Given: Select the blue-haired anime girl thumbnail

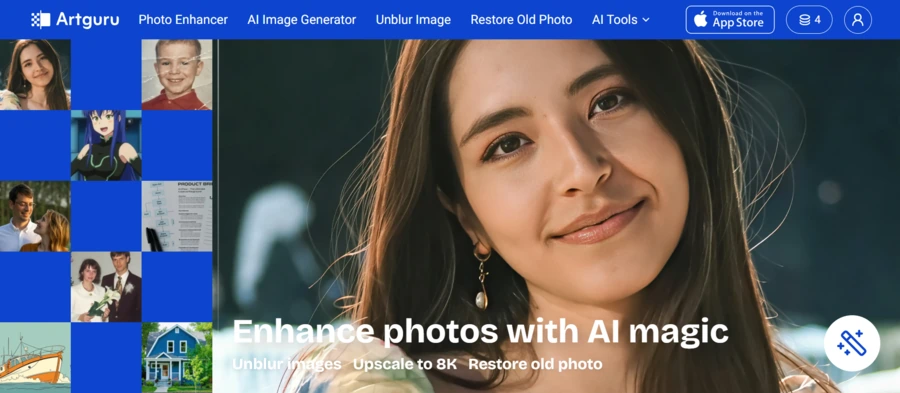Looking at the screenshot, I should coord(106,145).
